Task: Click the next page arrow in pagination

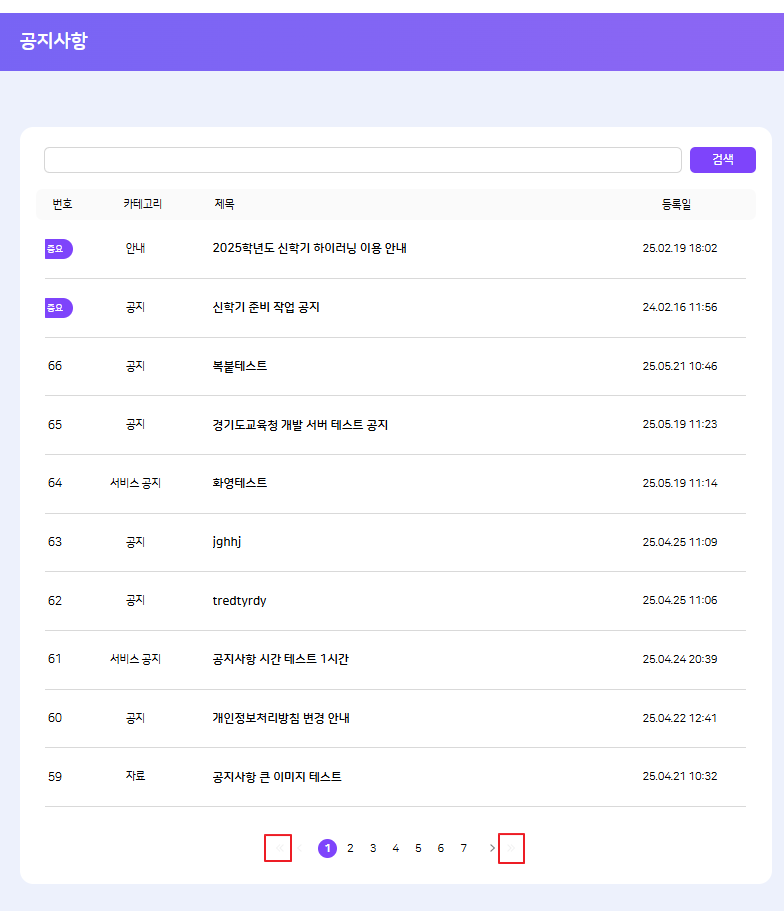Action: pyautogui.click(x=492, y=848)
